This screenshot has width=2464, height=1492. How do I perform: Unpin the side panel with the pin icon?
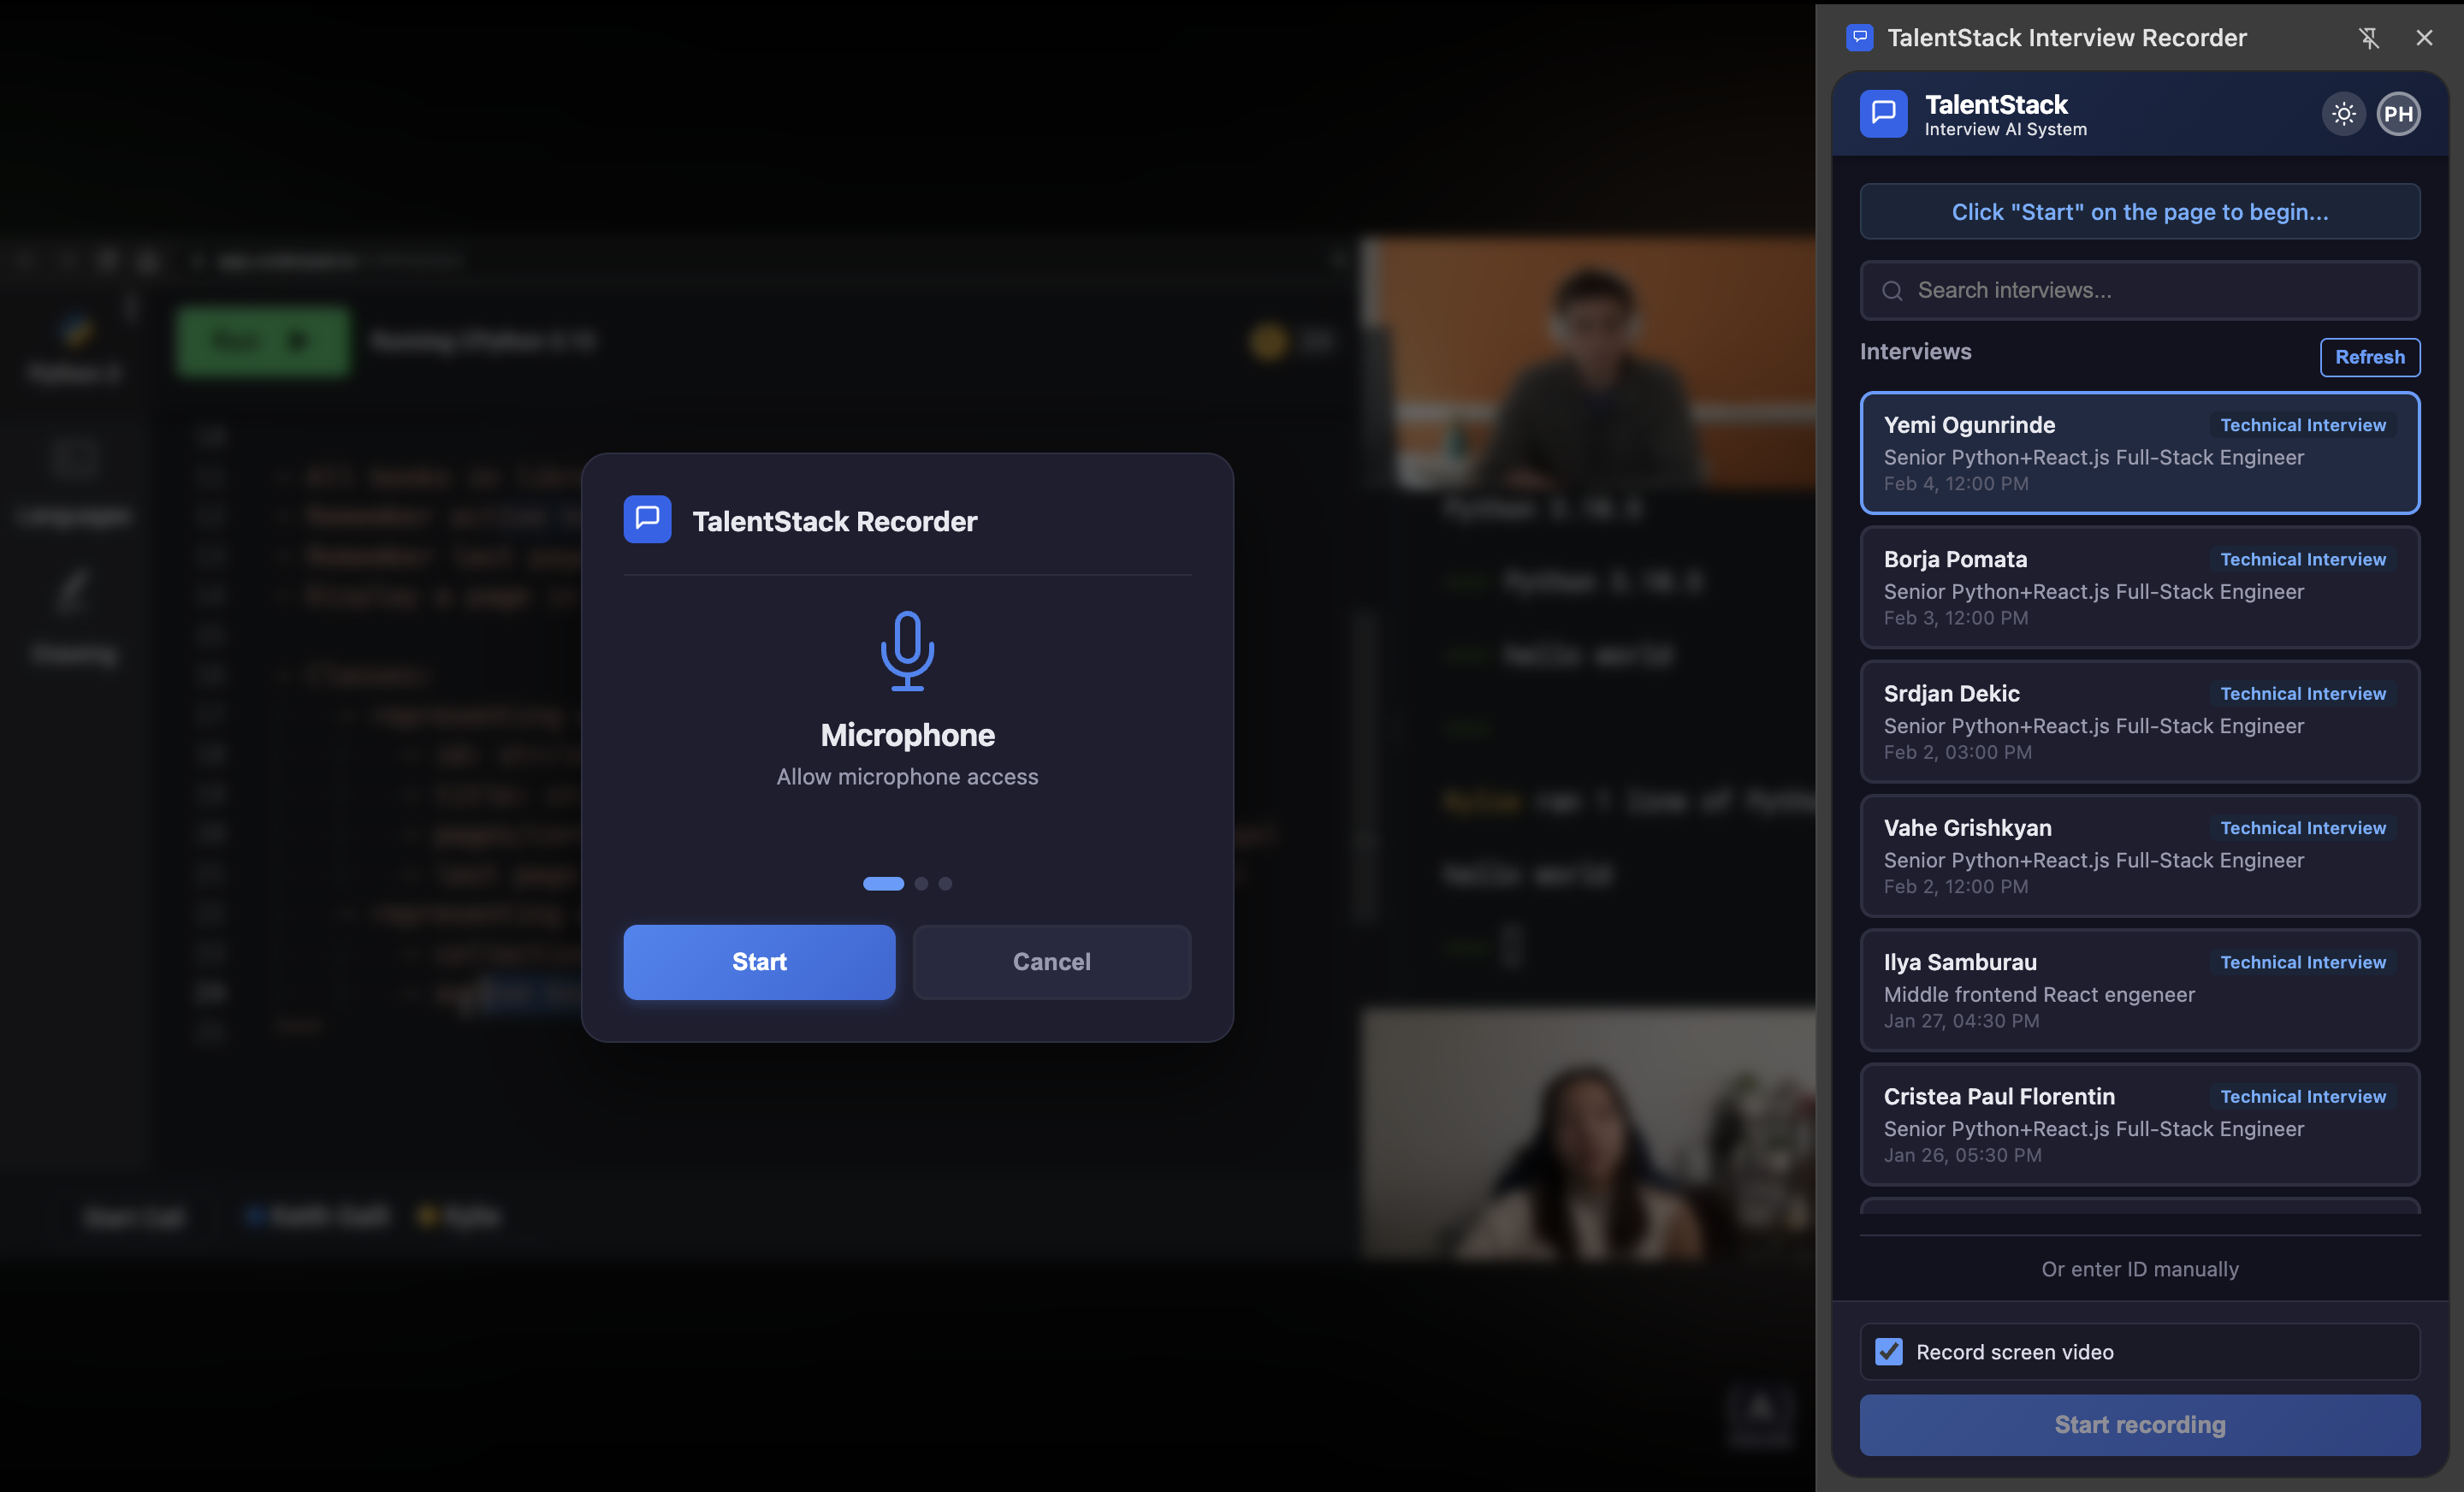tap(2368, 38)
